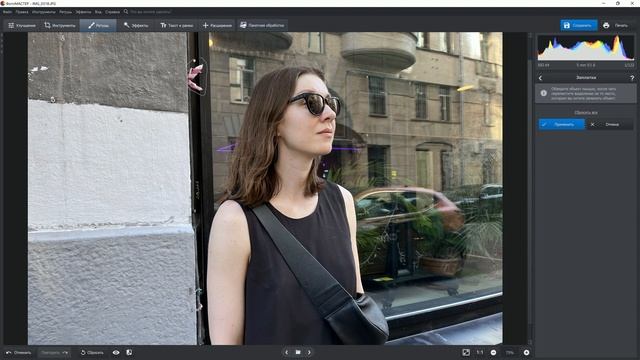Go to next photo with right arrow
The image size is (640, 360).
tap(309, 352)
